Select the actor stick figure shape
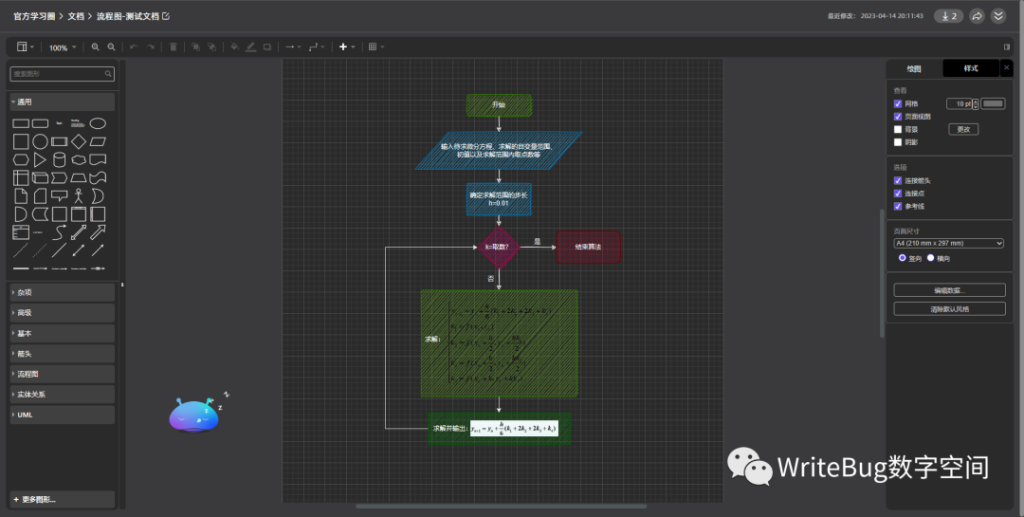Screen dimensions: 1024x517 point(79,195)
